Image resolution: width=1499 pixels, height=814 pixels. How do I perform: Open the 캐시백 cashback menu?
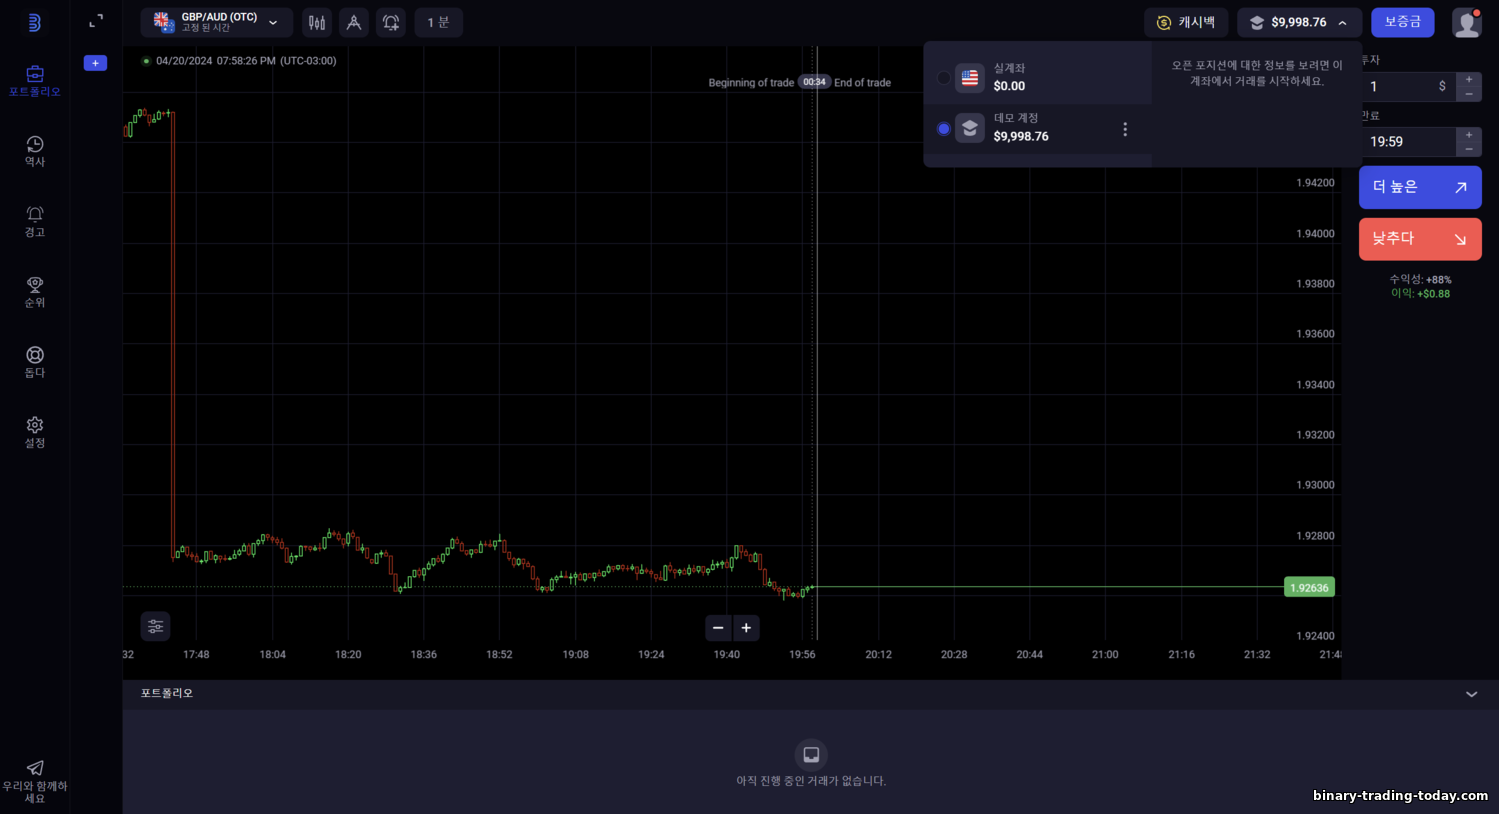pyautogui.click(x=1186, y=22)
